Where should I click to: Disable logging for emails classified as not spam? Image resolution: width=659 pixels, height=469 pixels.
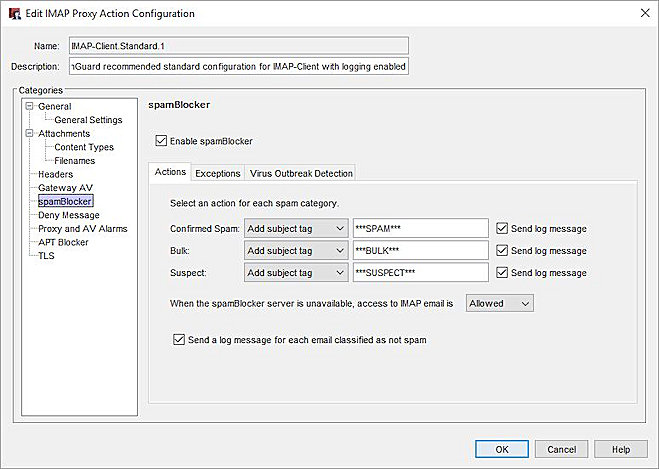coord(179,340)
